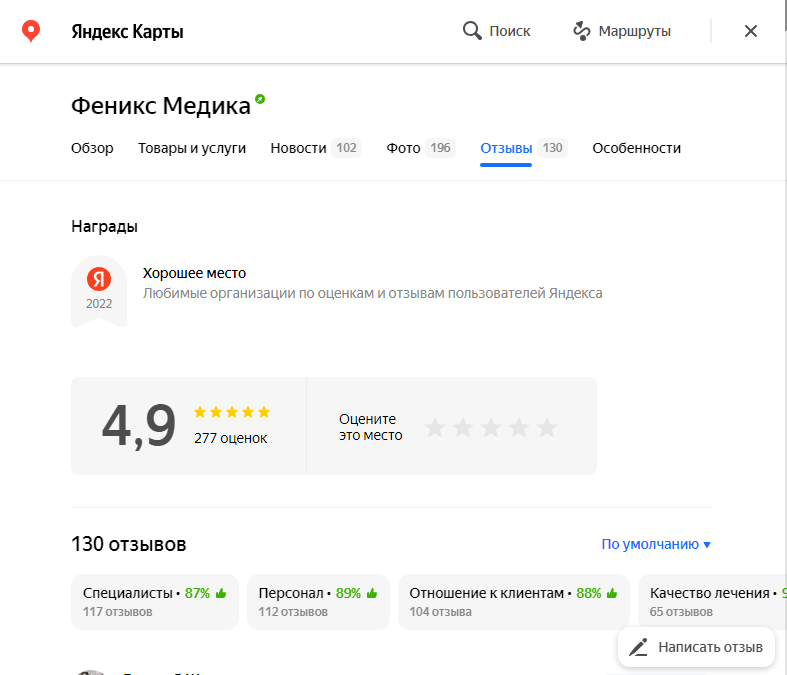
Task: Switch to the Товары и услуги tab
Action: pos(192,148)
